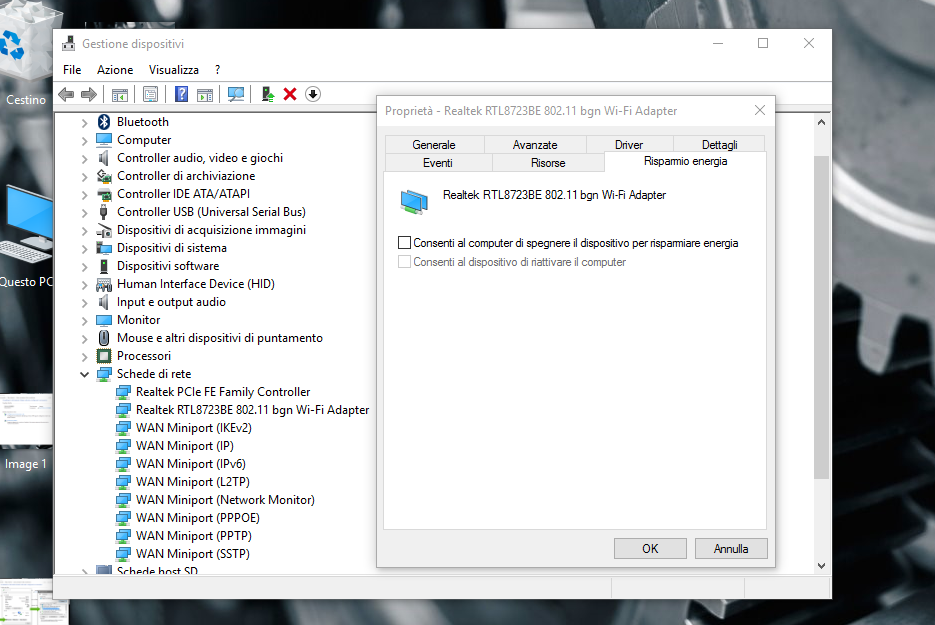
Task: Click the Annulla button
Action: [731, 549]
